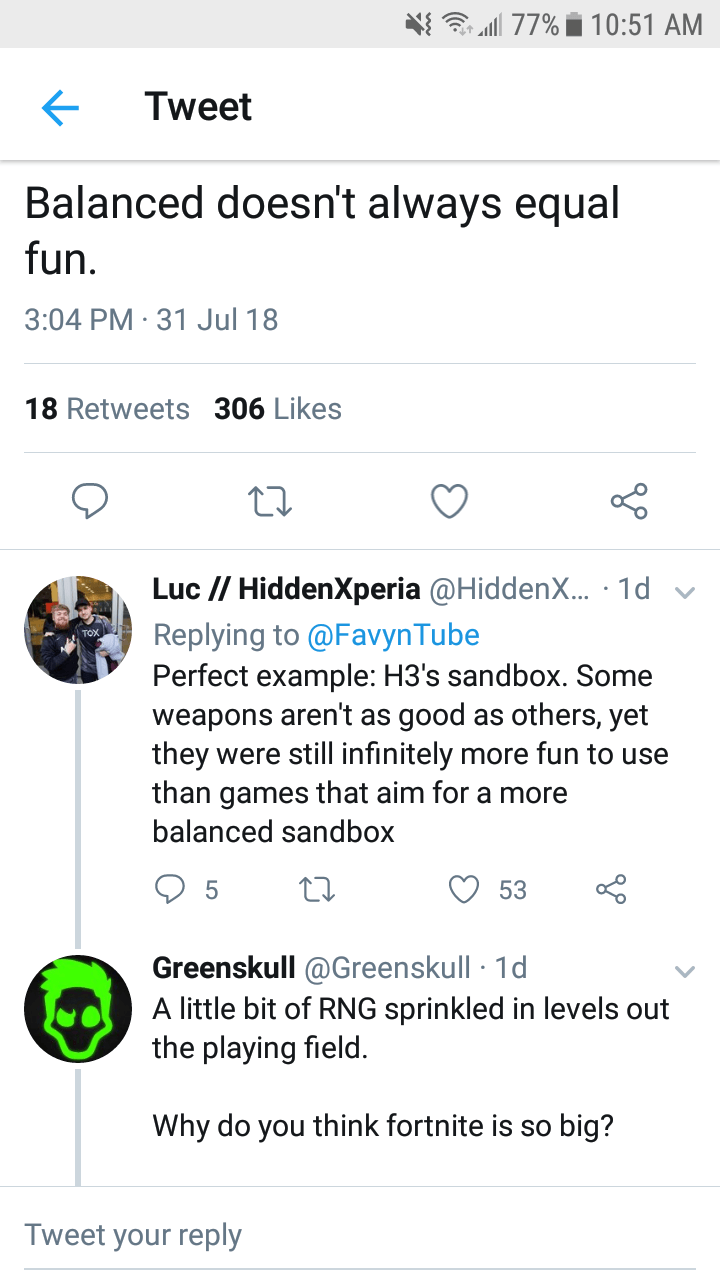This screenshot has width=720, height=1280.
Task: Open the Luc // HiddenXperia username
Action: [x=286, y=589]
